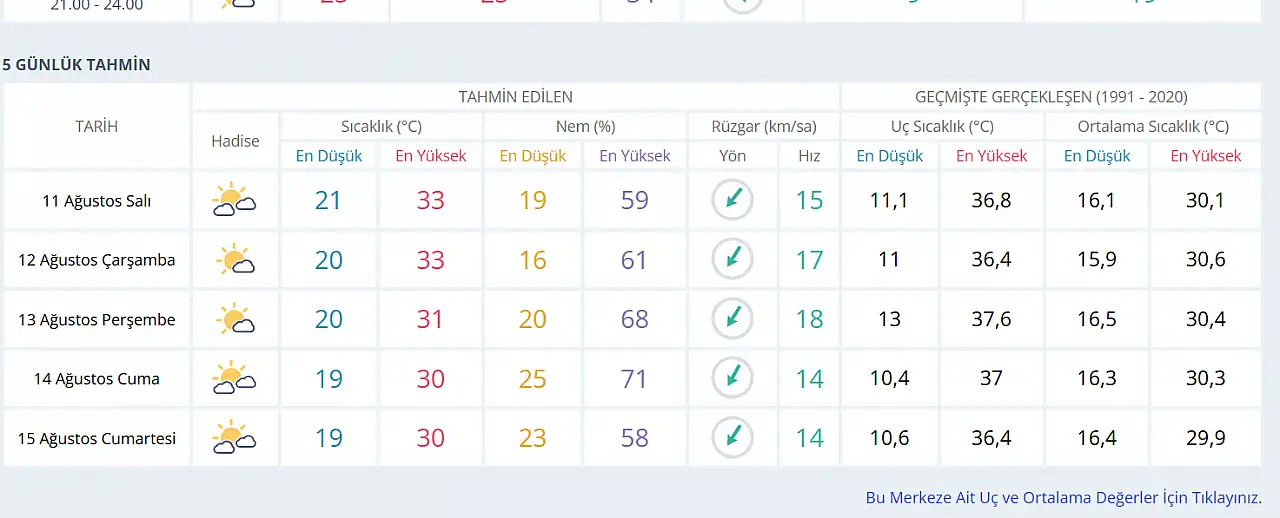Select the 11 Ağustos Salı date cell
This screenshot has height=518, width=1280.
click(96, 200)
